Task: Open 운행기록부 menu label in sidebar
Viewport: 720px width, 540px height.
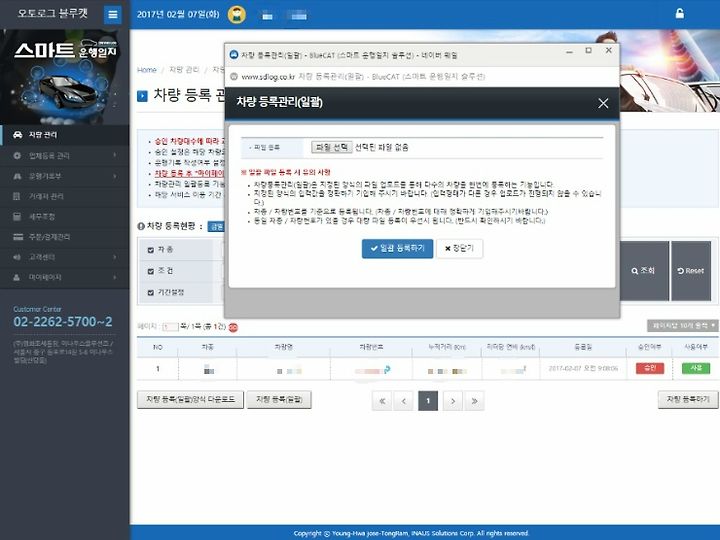Action: [x=45, y=176]
